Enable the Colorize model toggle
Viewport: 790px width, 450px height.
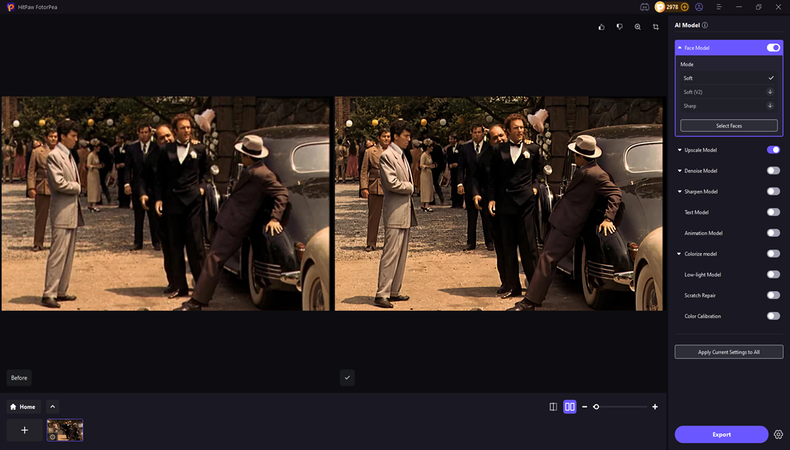coord(773,253)
